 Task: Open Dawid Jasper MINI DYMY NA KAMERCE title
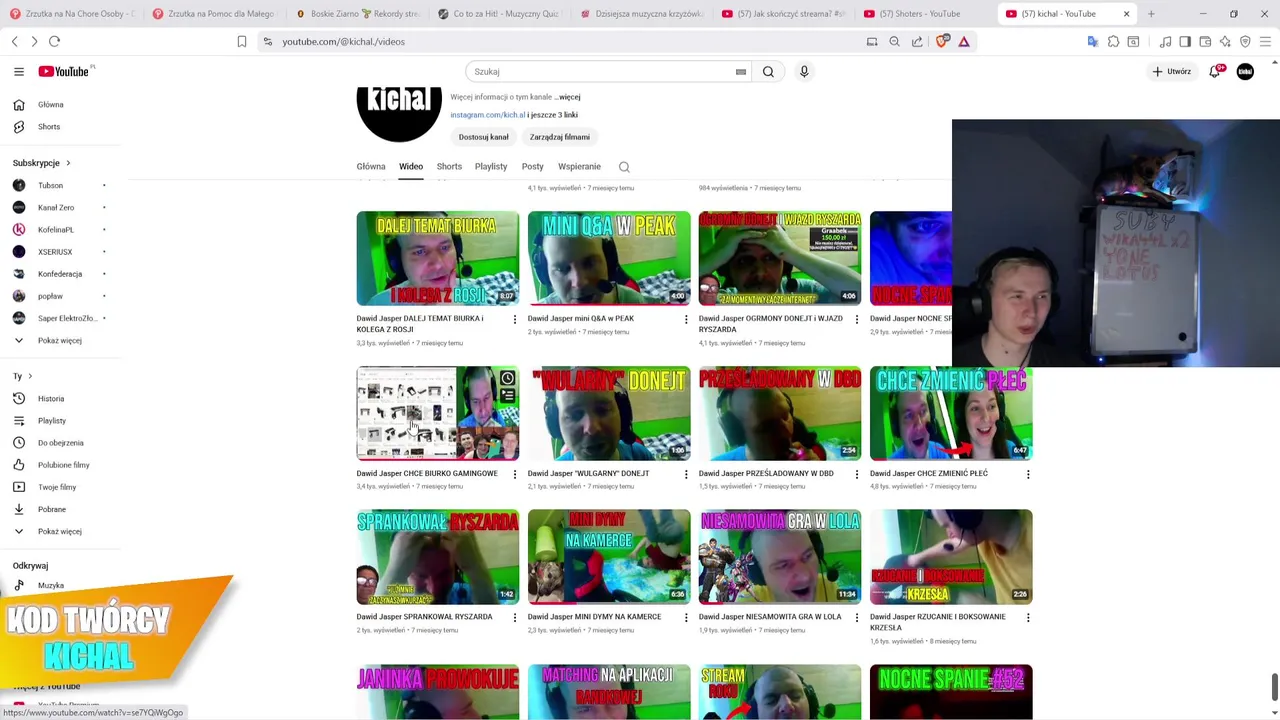(x=594, y=617)
